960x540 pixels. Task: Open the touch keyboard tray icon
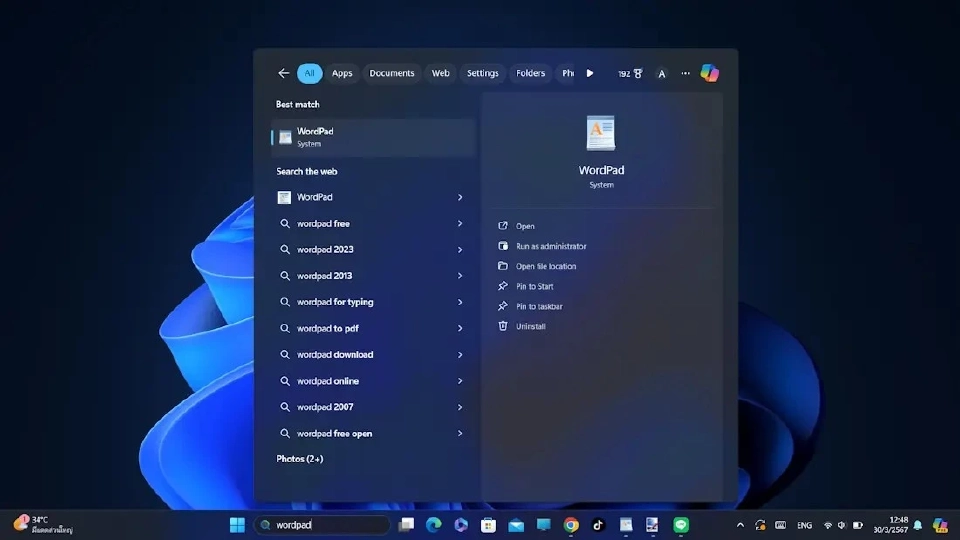(781, 525)
